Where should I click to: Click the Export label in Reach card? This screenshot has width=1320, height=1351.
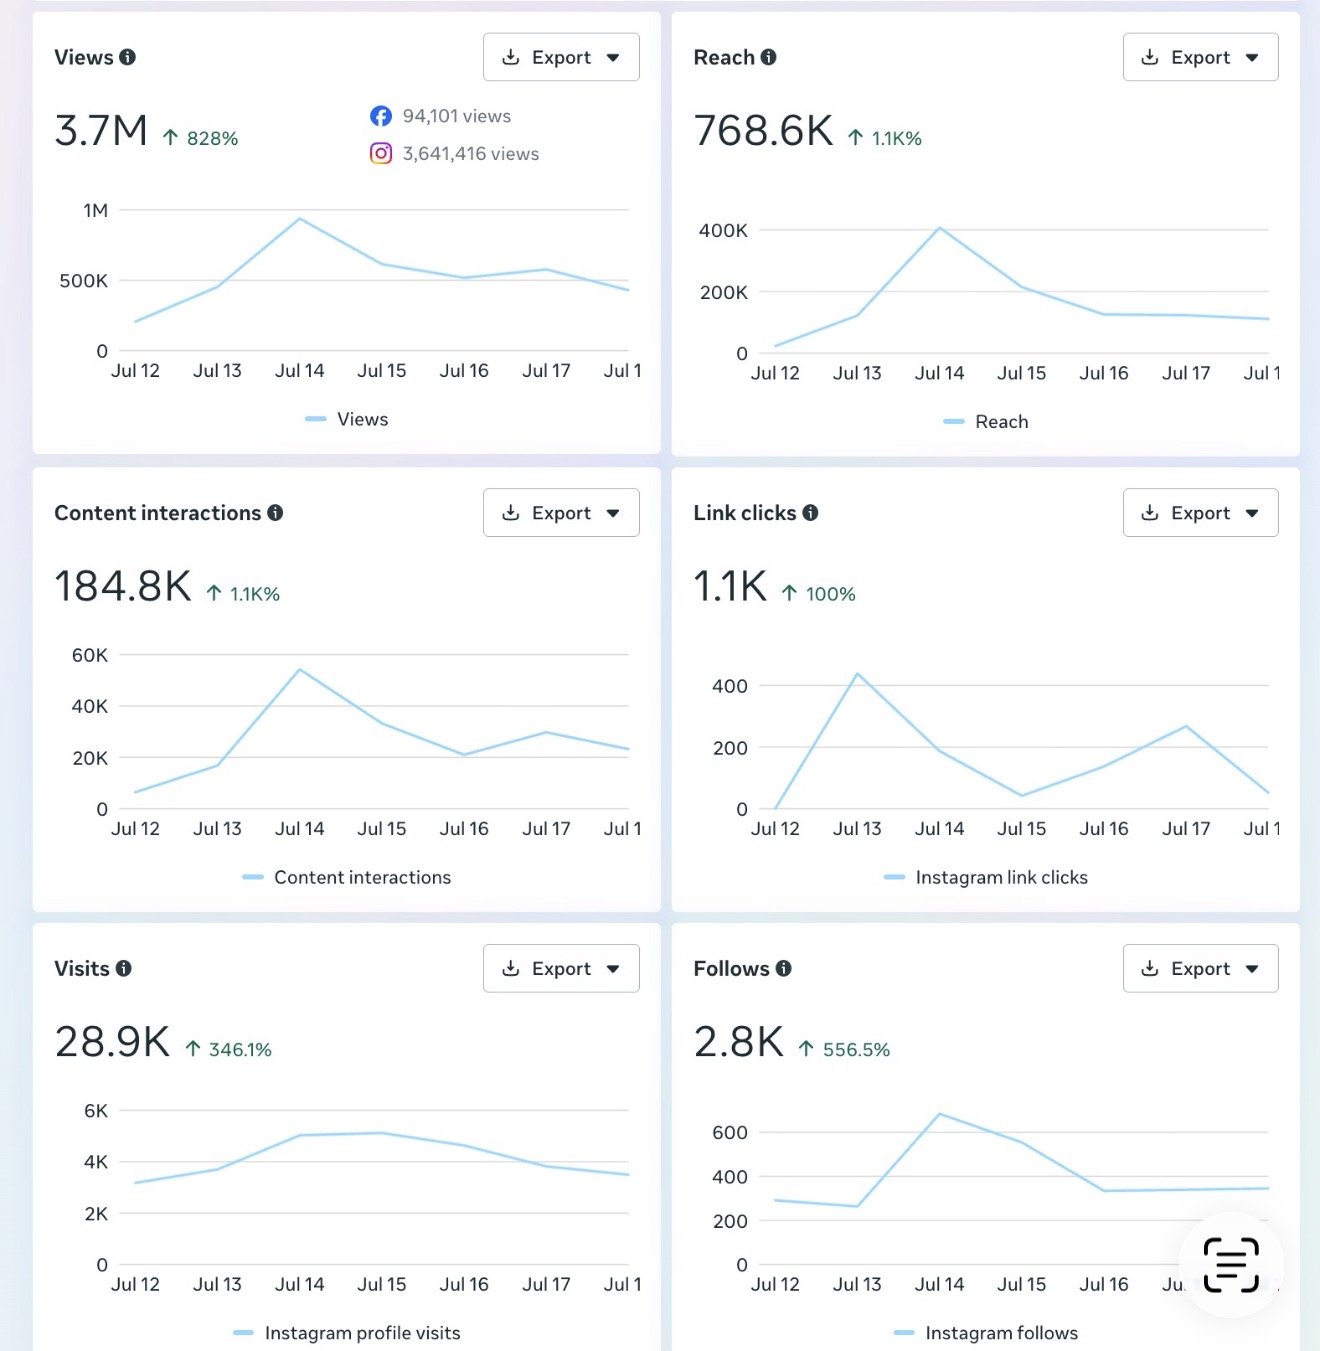(x=1200, y=58)
